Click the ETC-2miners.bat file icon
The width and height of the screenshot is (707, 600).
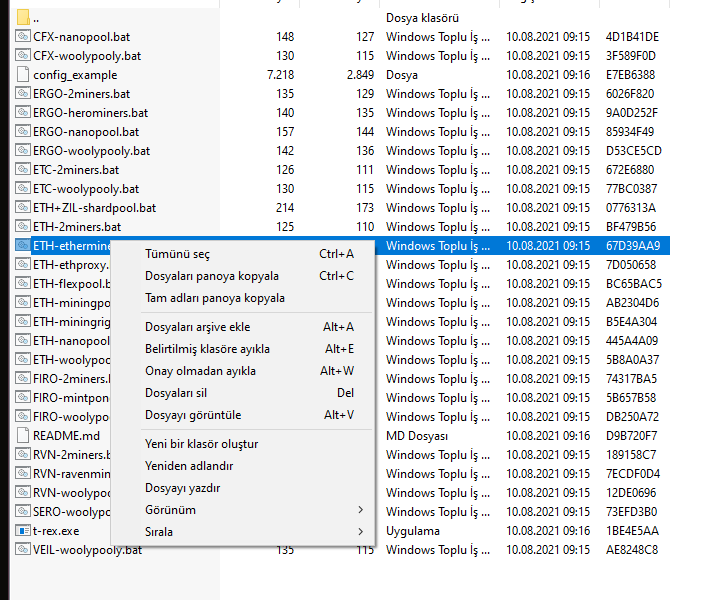(x=23, y=169)
